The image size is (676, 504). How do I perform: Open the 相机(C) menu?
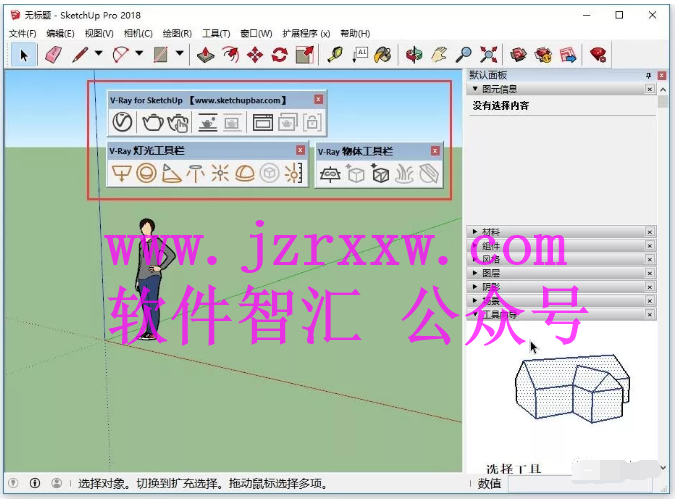tap(138, 34)
